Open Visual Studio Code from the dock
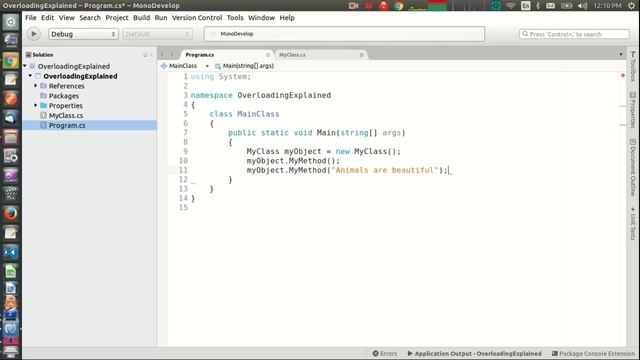Screen dimensions: 640x360 click(x=11, y=252)
